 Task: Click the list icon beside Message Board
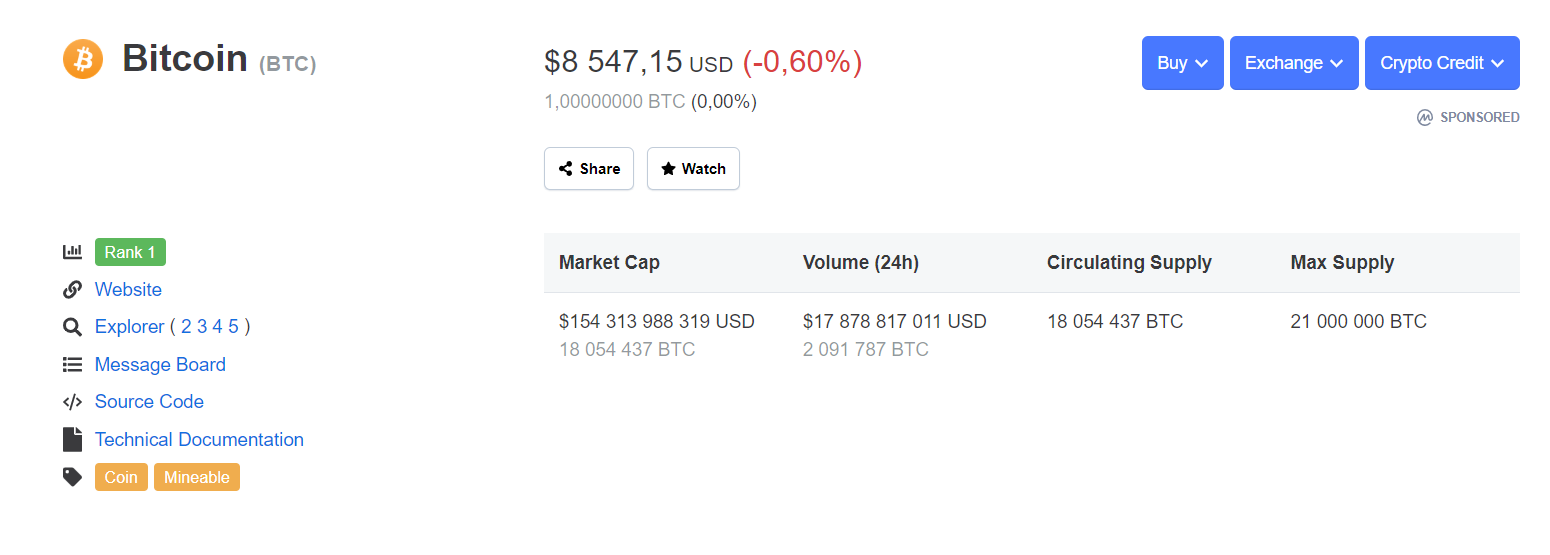tap(72, 365)
